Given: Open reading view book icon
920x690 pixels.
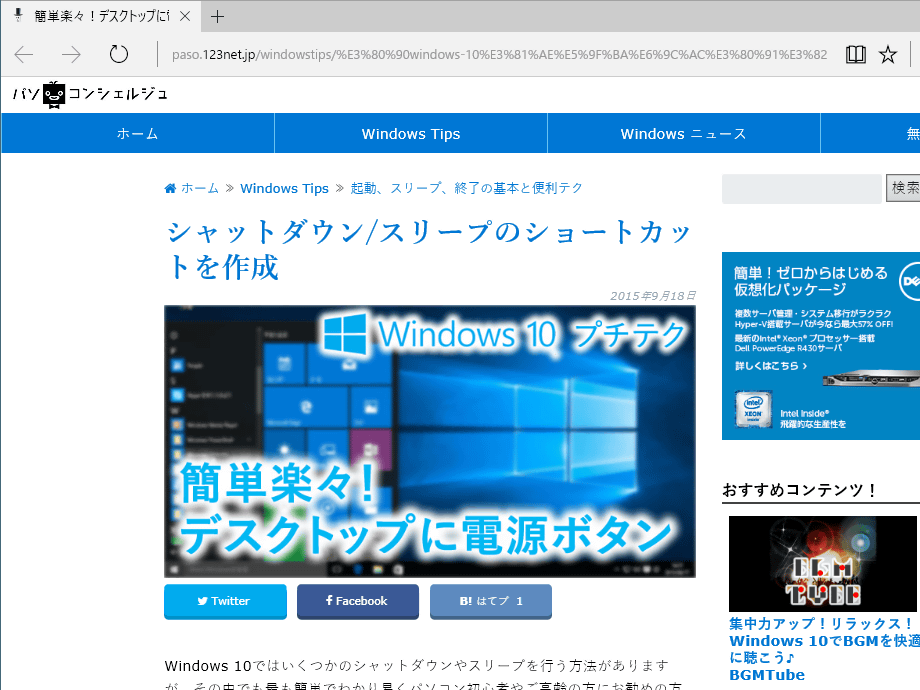Looking at the screenshot, I should [855, 55].
